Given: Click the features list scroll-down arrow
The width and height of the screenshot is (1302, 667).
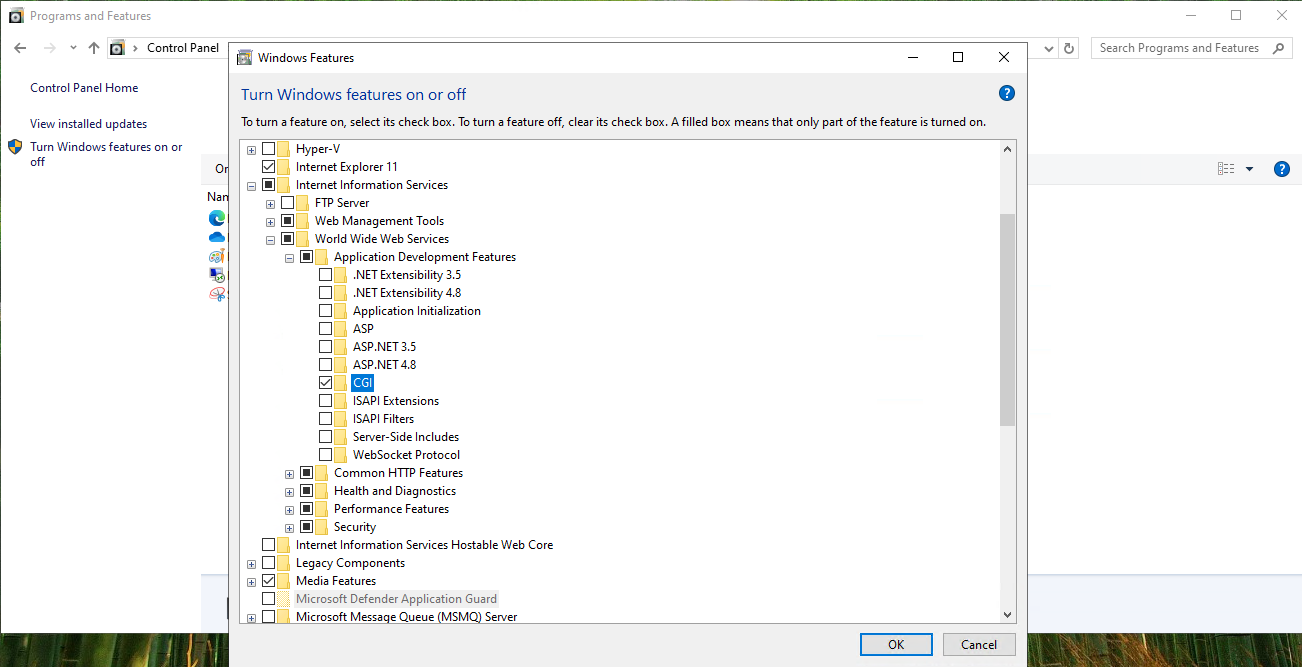Looking at the screenshot, I should coord(1007,615).
